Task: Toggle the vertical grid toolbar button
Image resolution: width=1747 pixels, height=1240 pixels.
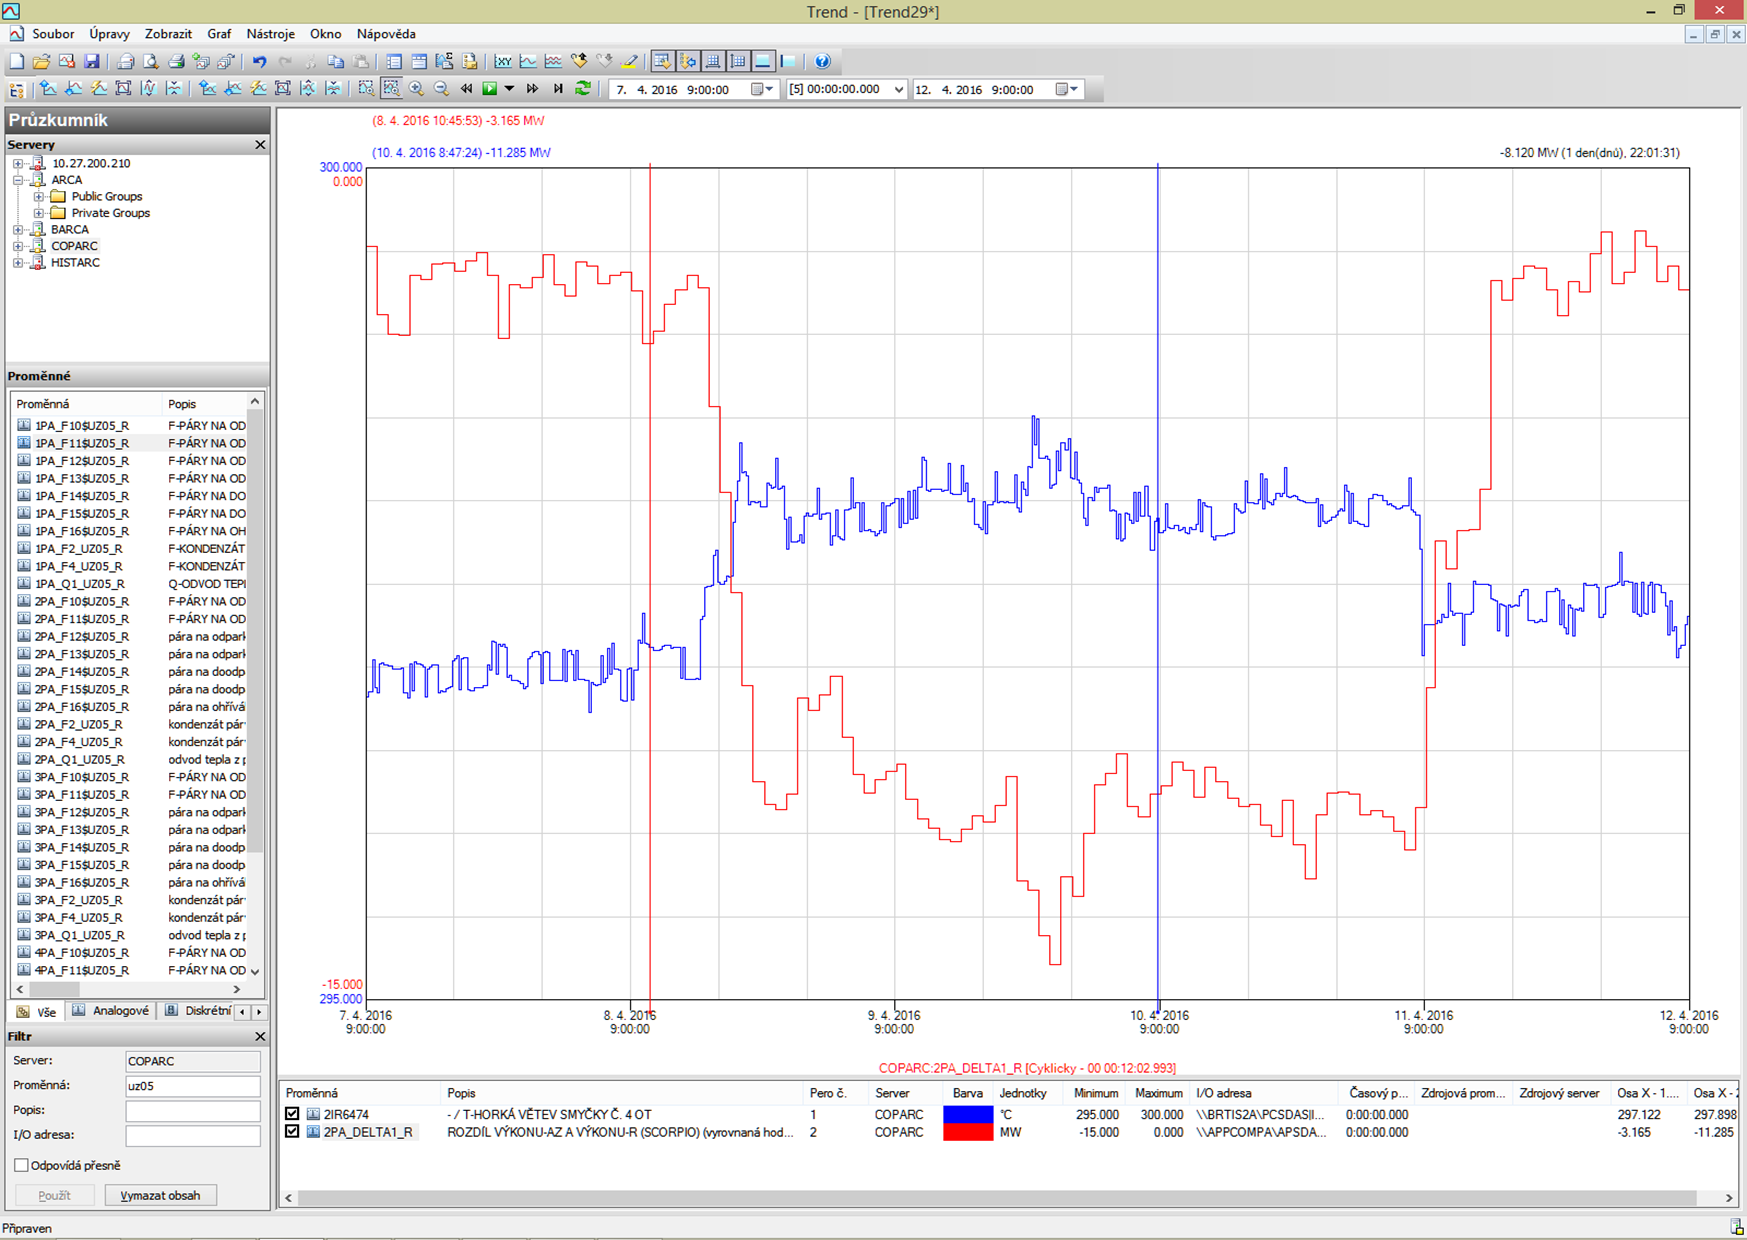Action: (738, 61)
